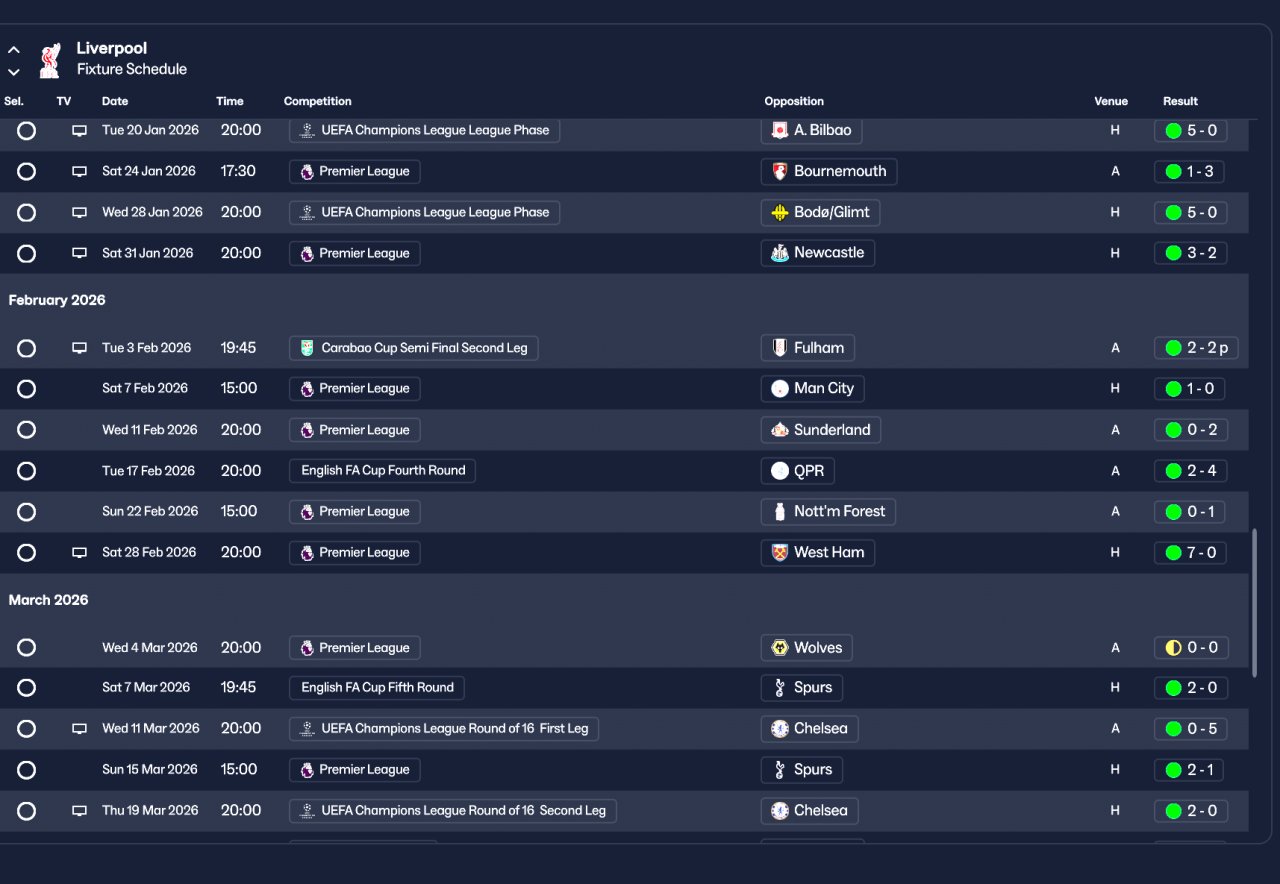Viewport: 1280px width, 884px height.
Task: Select radio button for Sat 7 Mar Spurs match
Action: 26,688
